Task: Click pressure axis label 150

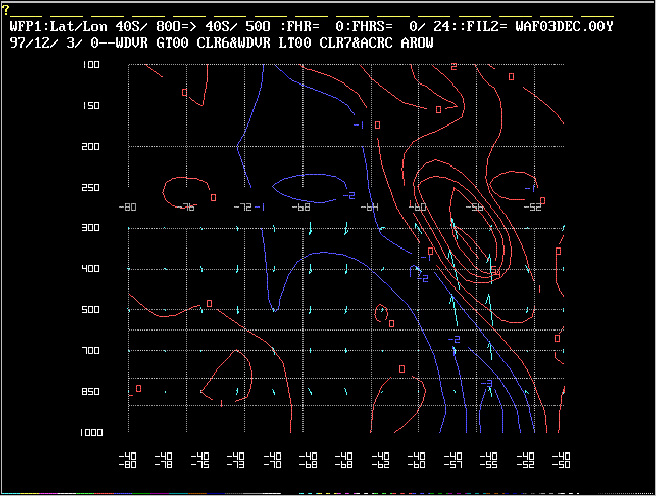Action: pyautogui.click(x=90, y=105)
